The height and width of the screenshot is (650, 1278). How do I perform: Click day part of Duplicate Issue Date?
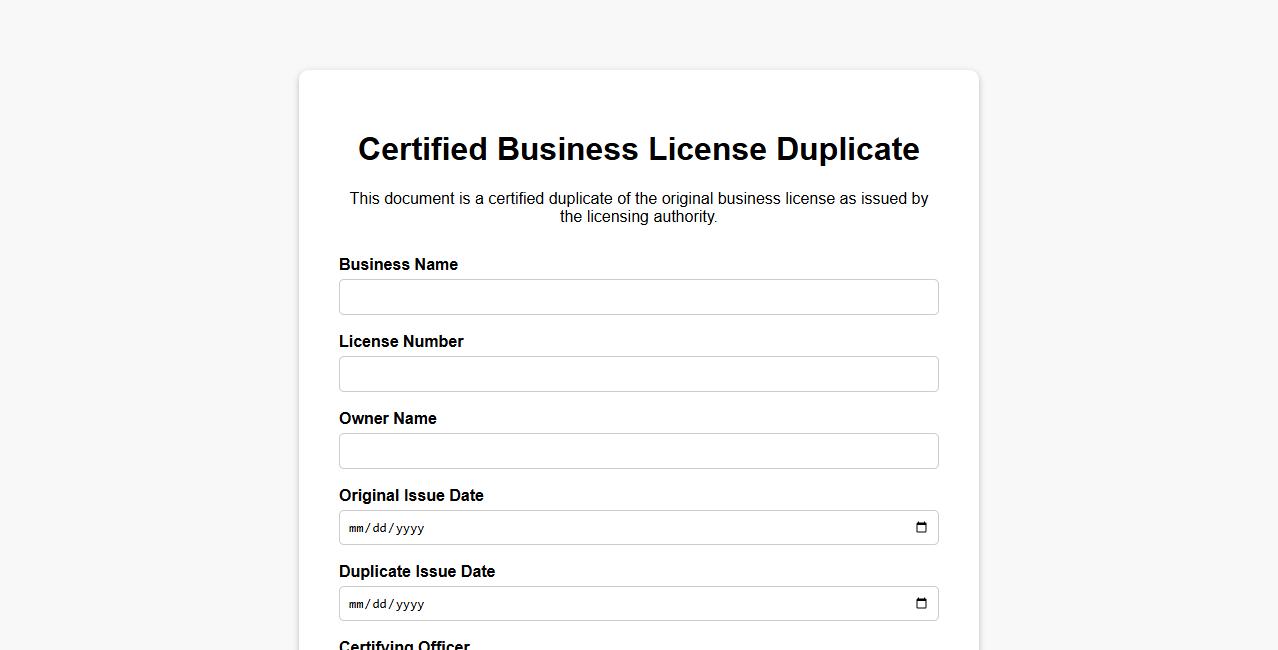379,604
